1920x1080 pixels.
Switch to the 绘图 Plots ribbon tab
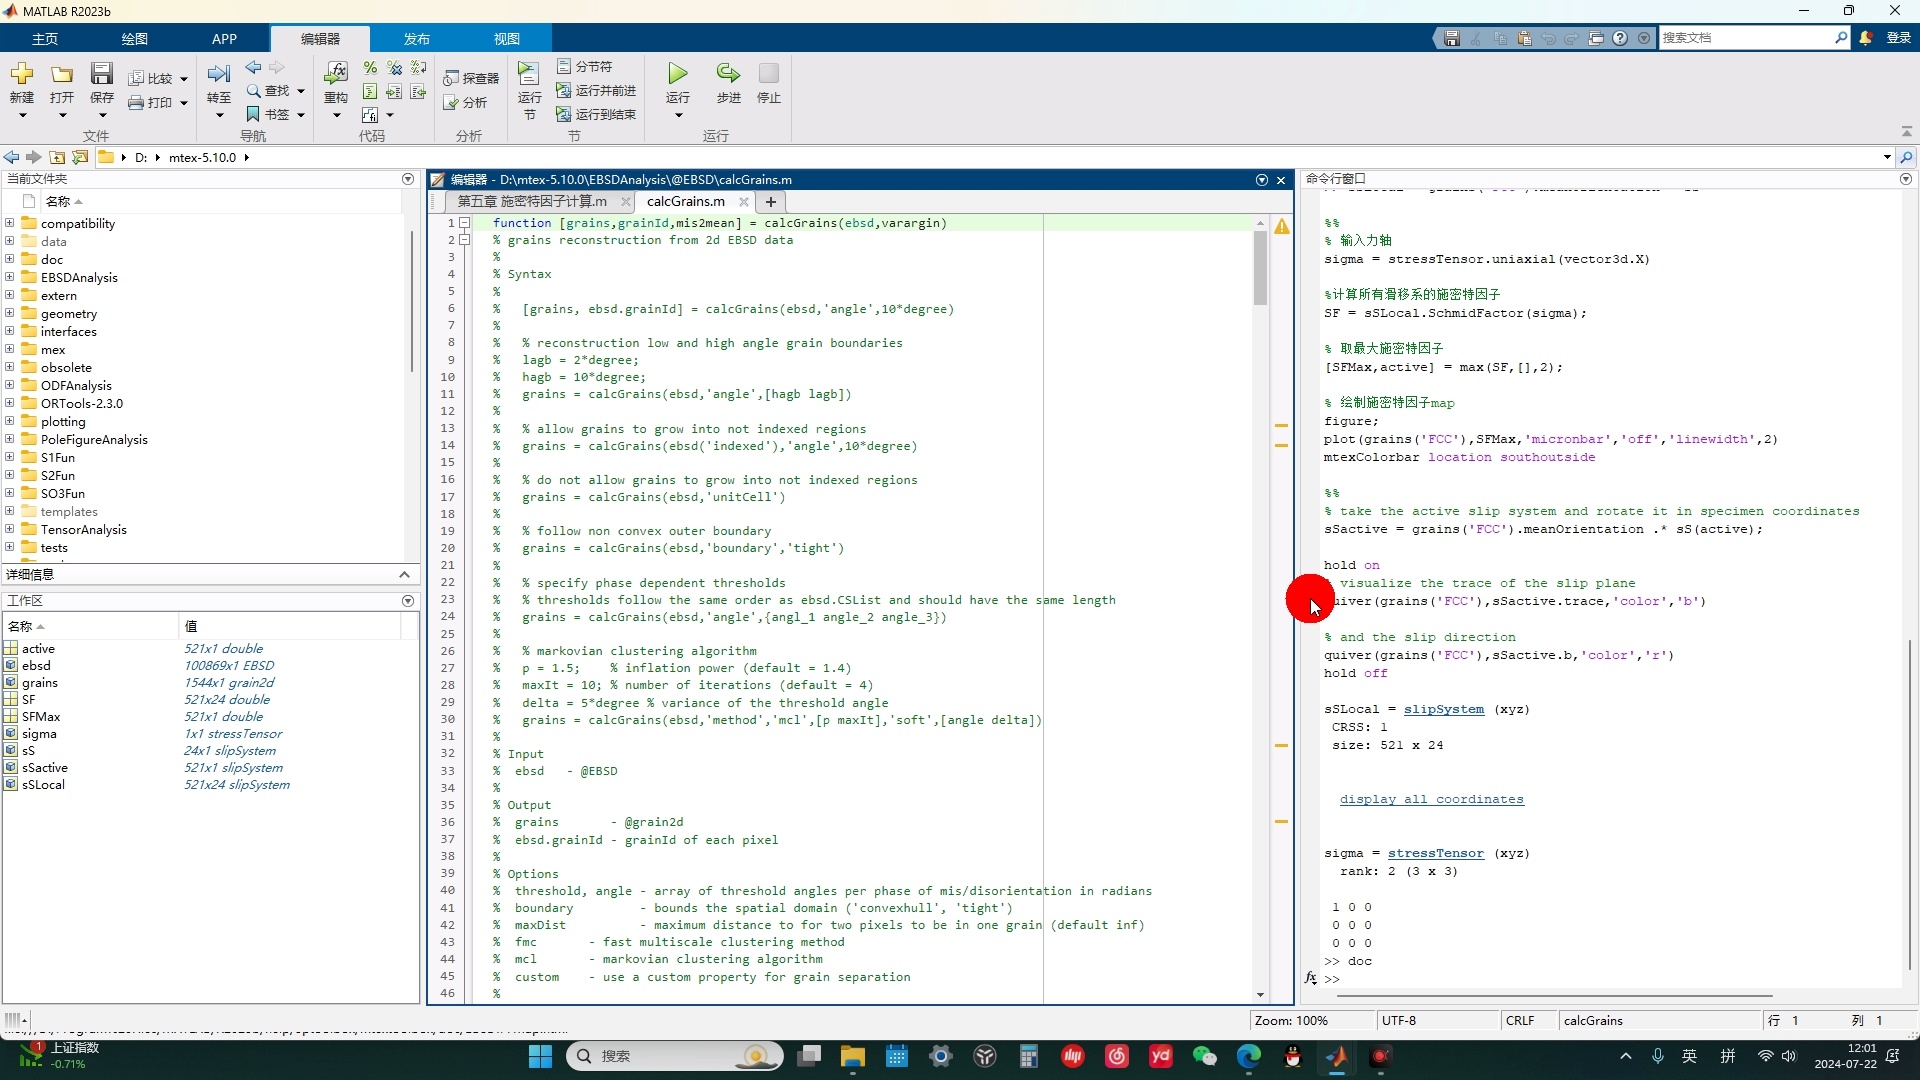(x=135, y=39)
